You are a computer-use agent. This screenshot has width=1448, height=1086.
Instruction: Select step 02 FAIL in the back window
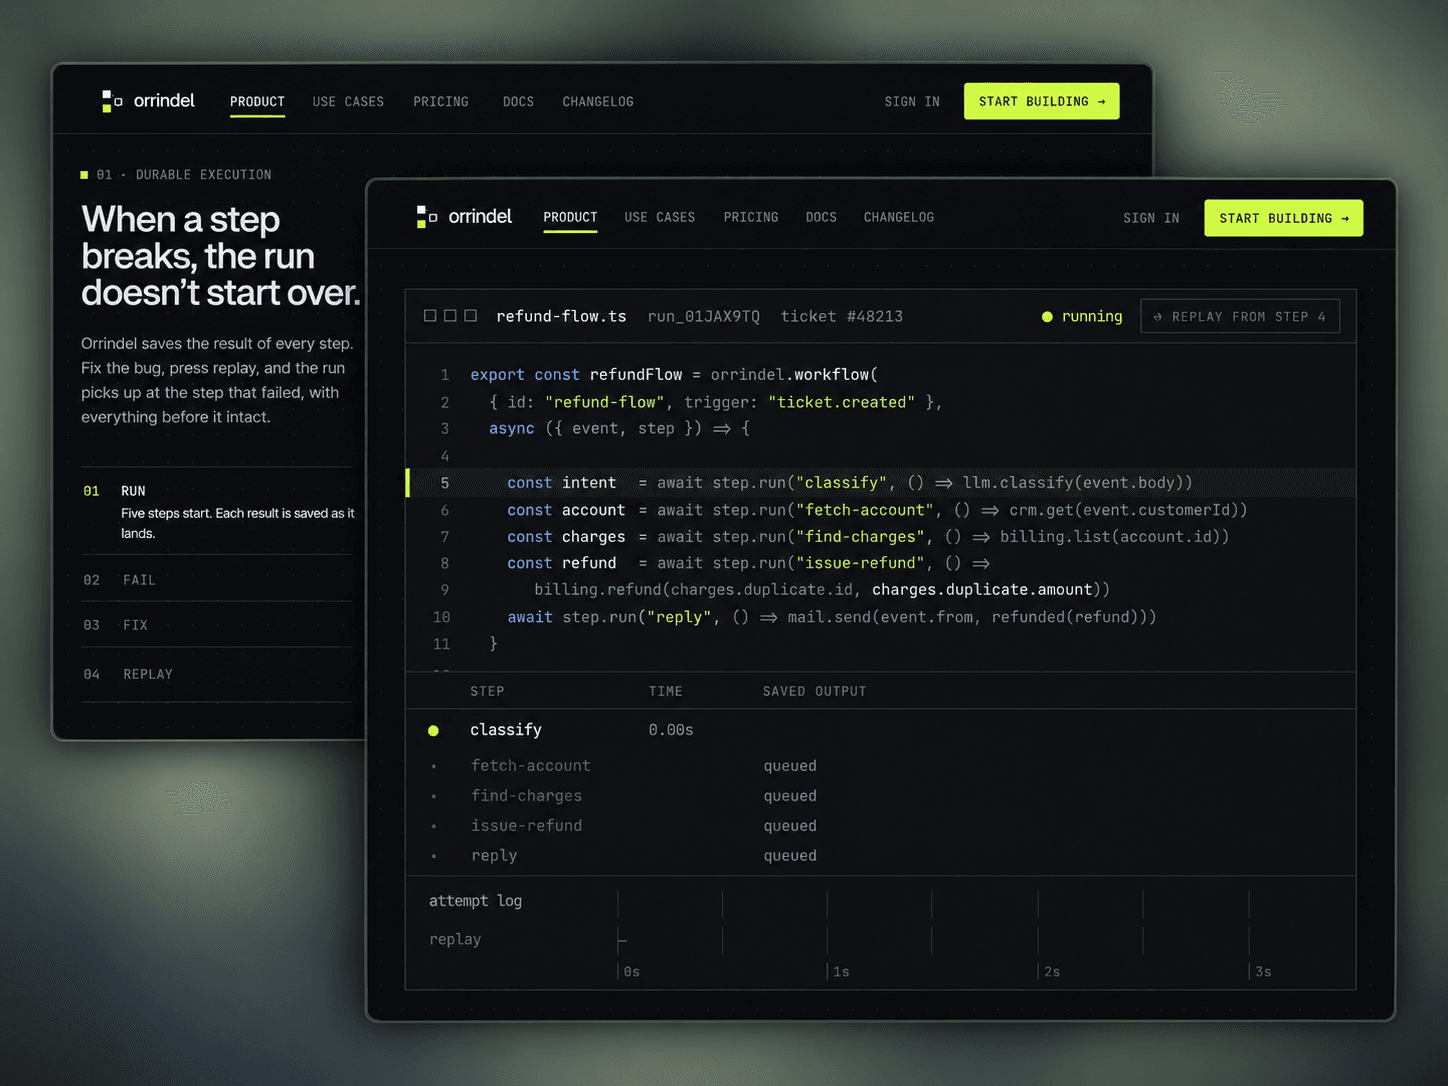point(217,580)
